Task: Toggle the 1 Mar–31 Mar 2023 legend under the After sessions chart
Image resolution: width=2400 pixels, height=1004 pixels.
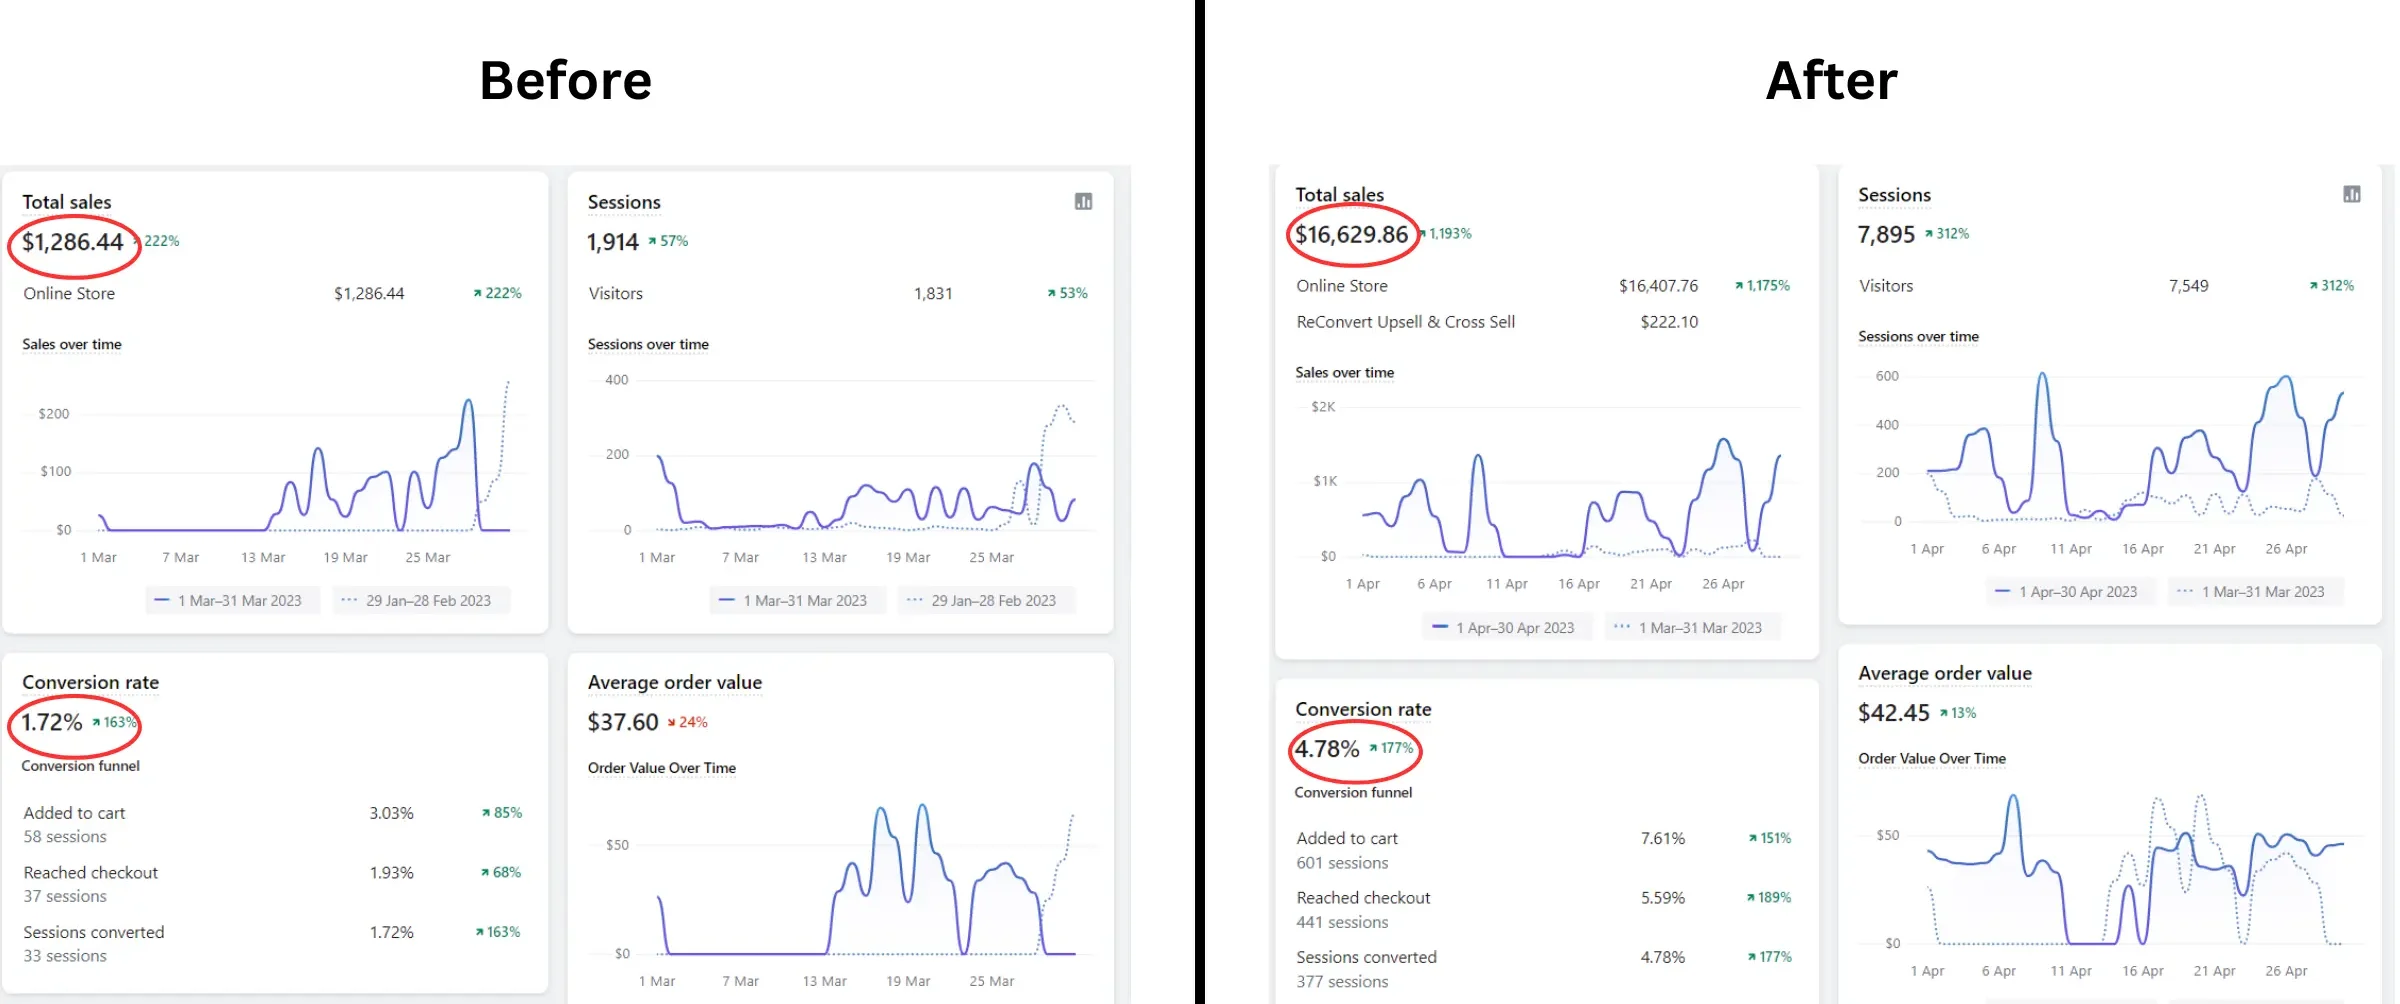Action: (x=2258, y=592)
